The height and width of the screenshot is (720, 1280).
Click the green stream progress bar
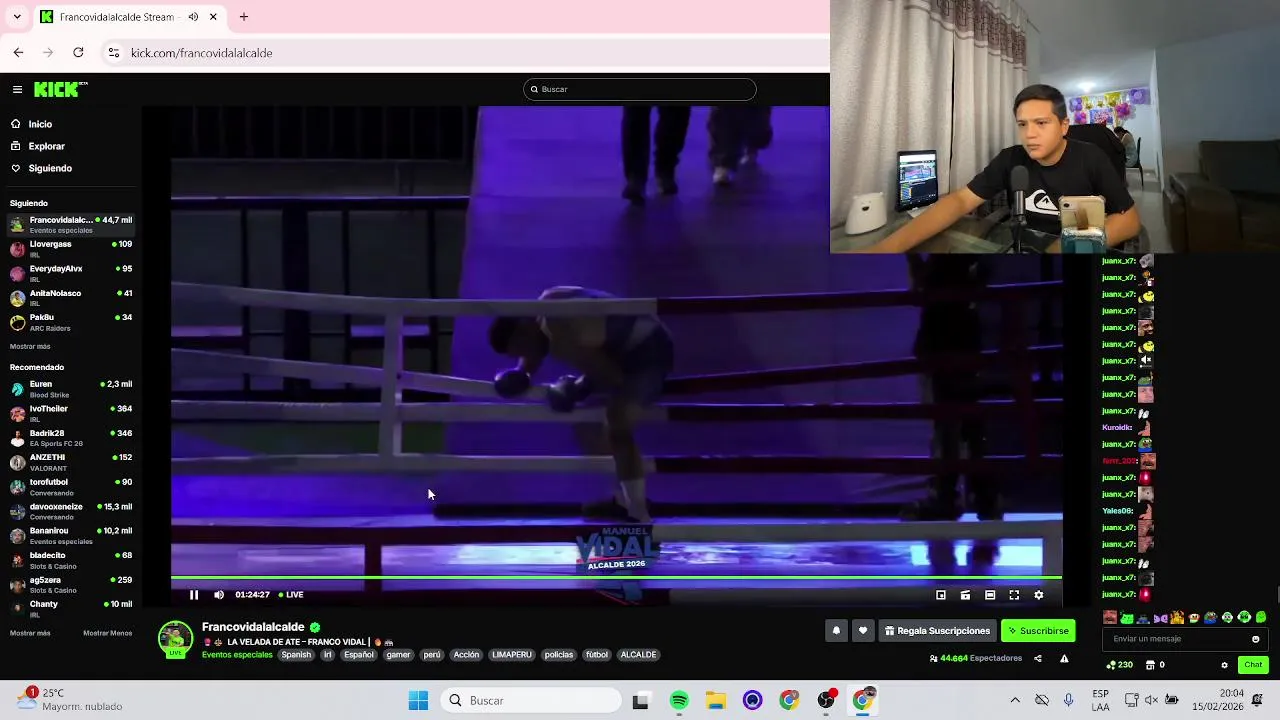pos(616,578)
